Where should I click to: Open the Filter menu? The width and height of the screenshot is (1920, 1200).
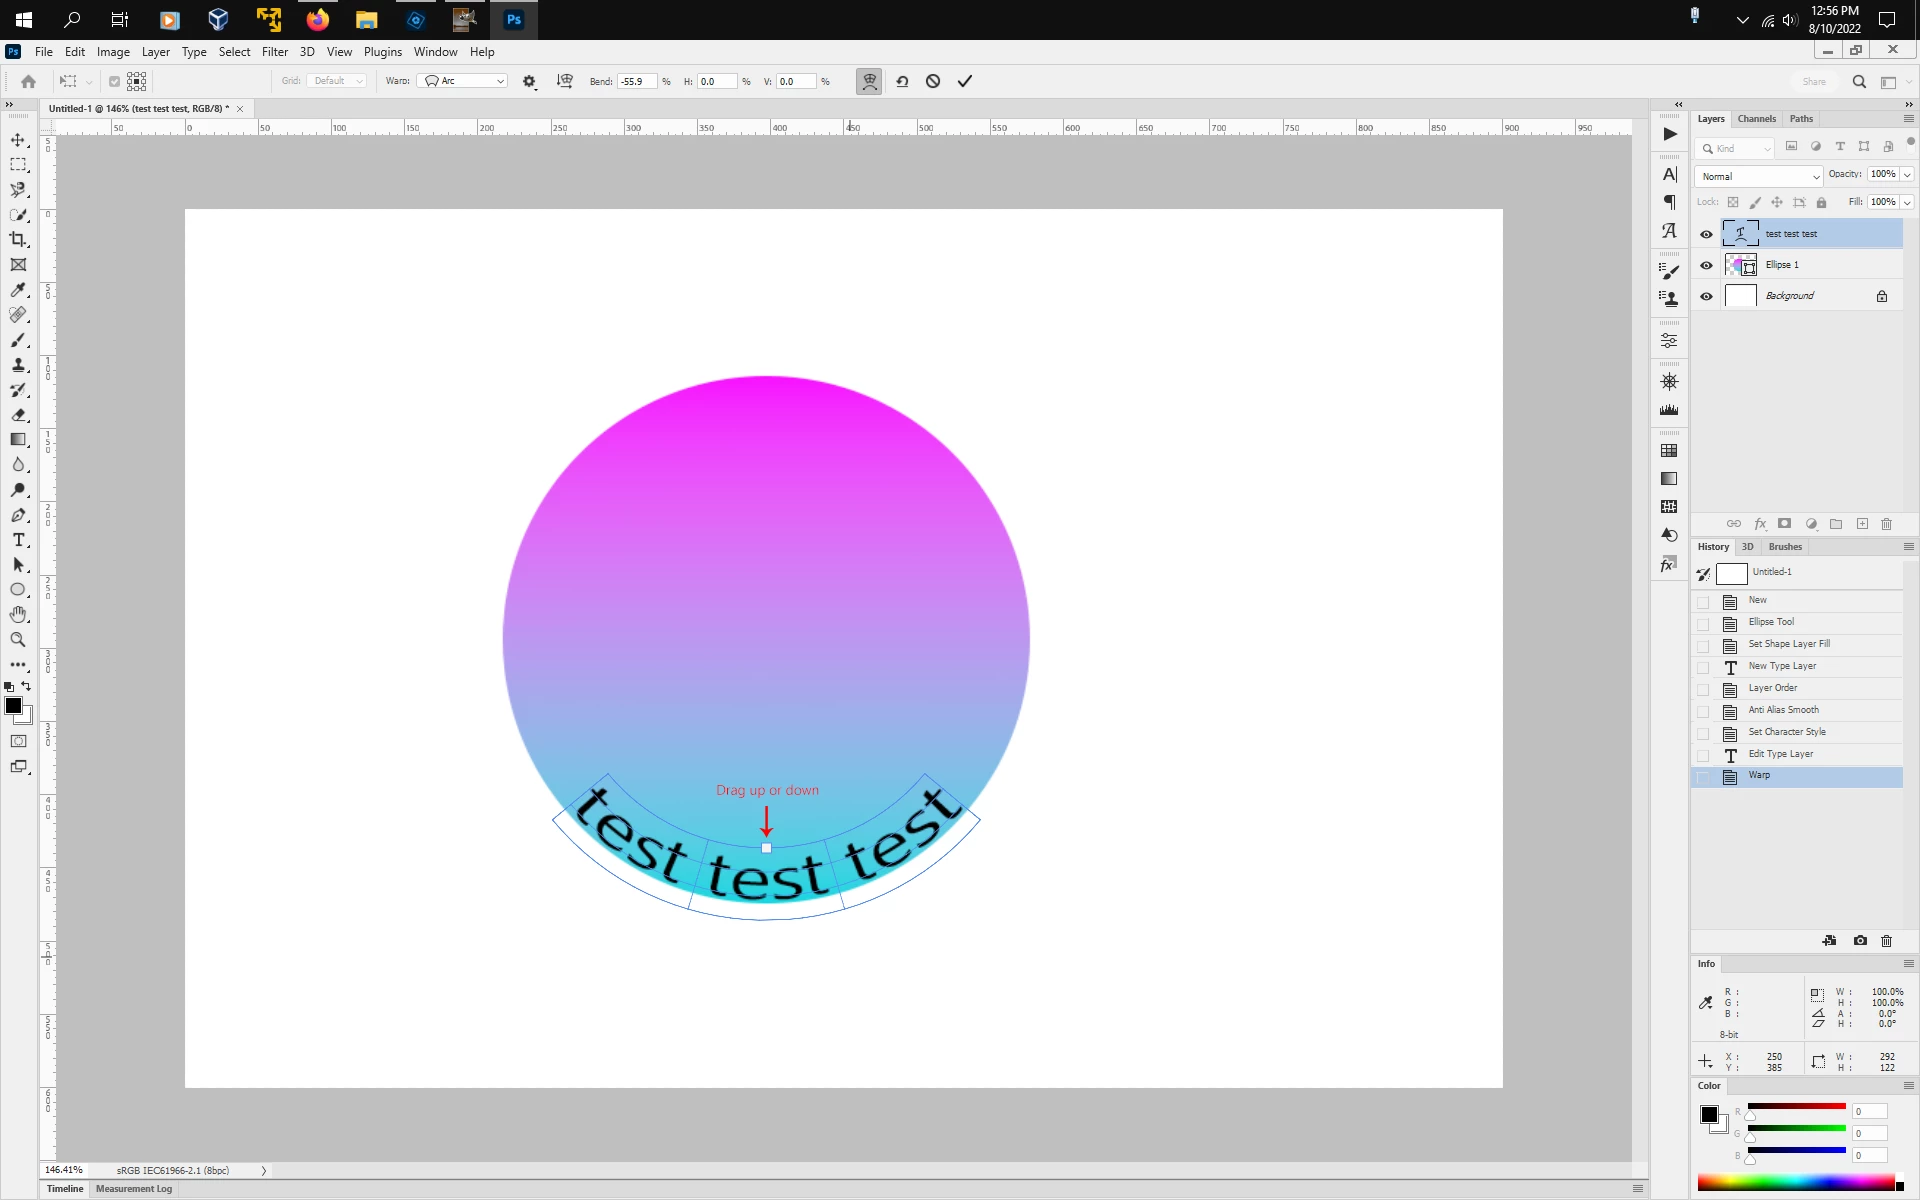274,52
